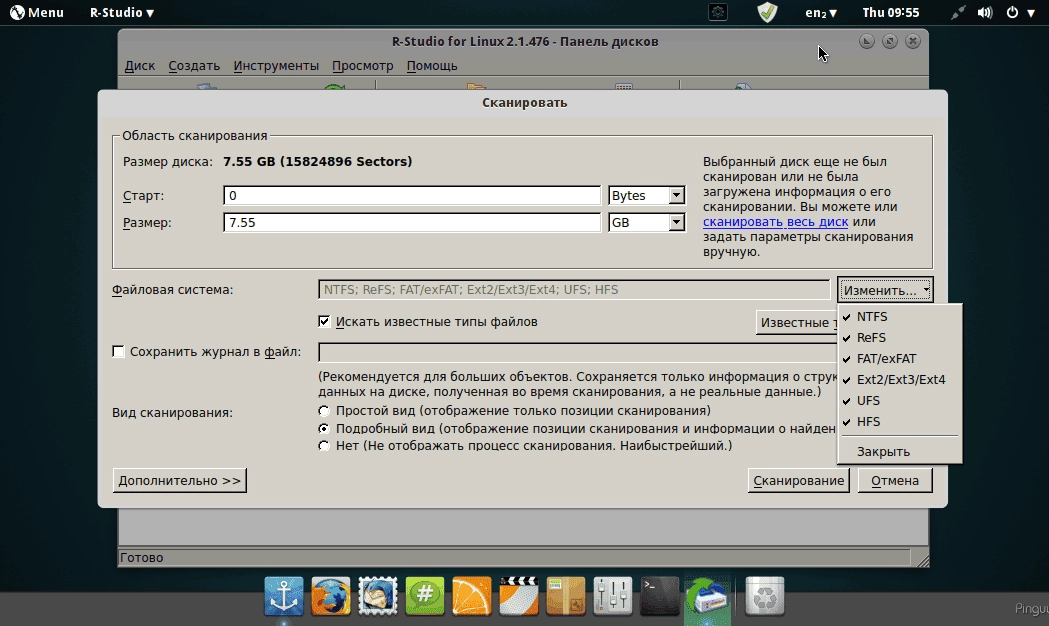
Task: Toggle Ext2/Ext3/Ext4 file system option
Action: [x=899, y=379]
